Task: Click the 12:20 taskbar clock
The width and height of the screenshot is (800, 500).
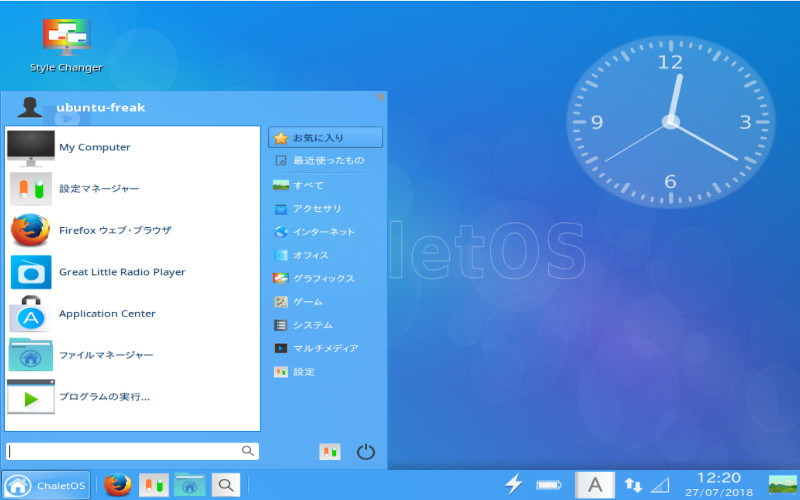Action: (x=719, y=484)
